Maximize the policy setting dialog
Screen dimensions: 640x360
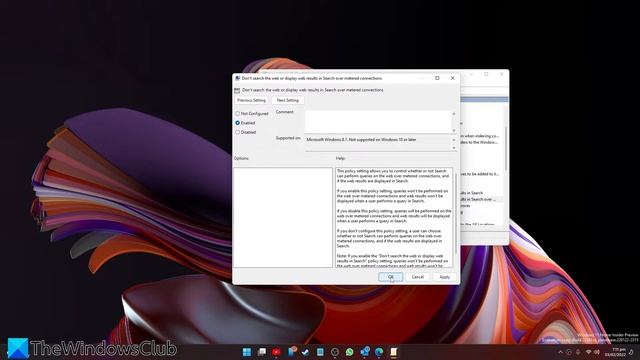click(x=437, y=78)
